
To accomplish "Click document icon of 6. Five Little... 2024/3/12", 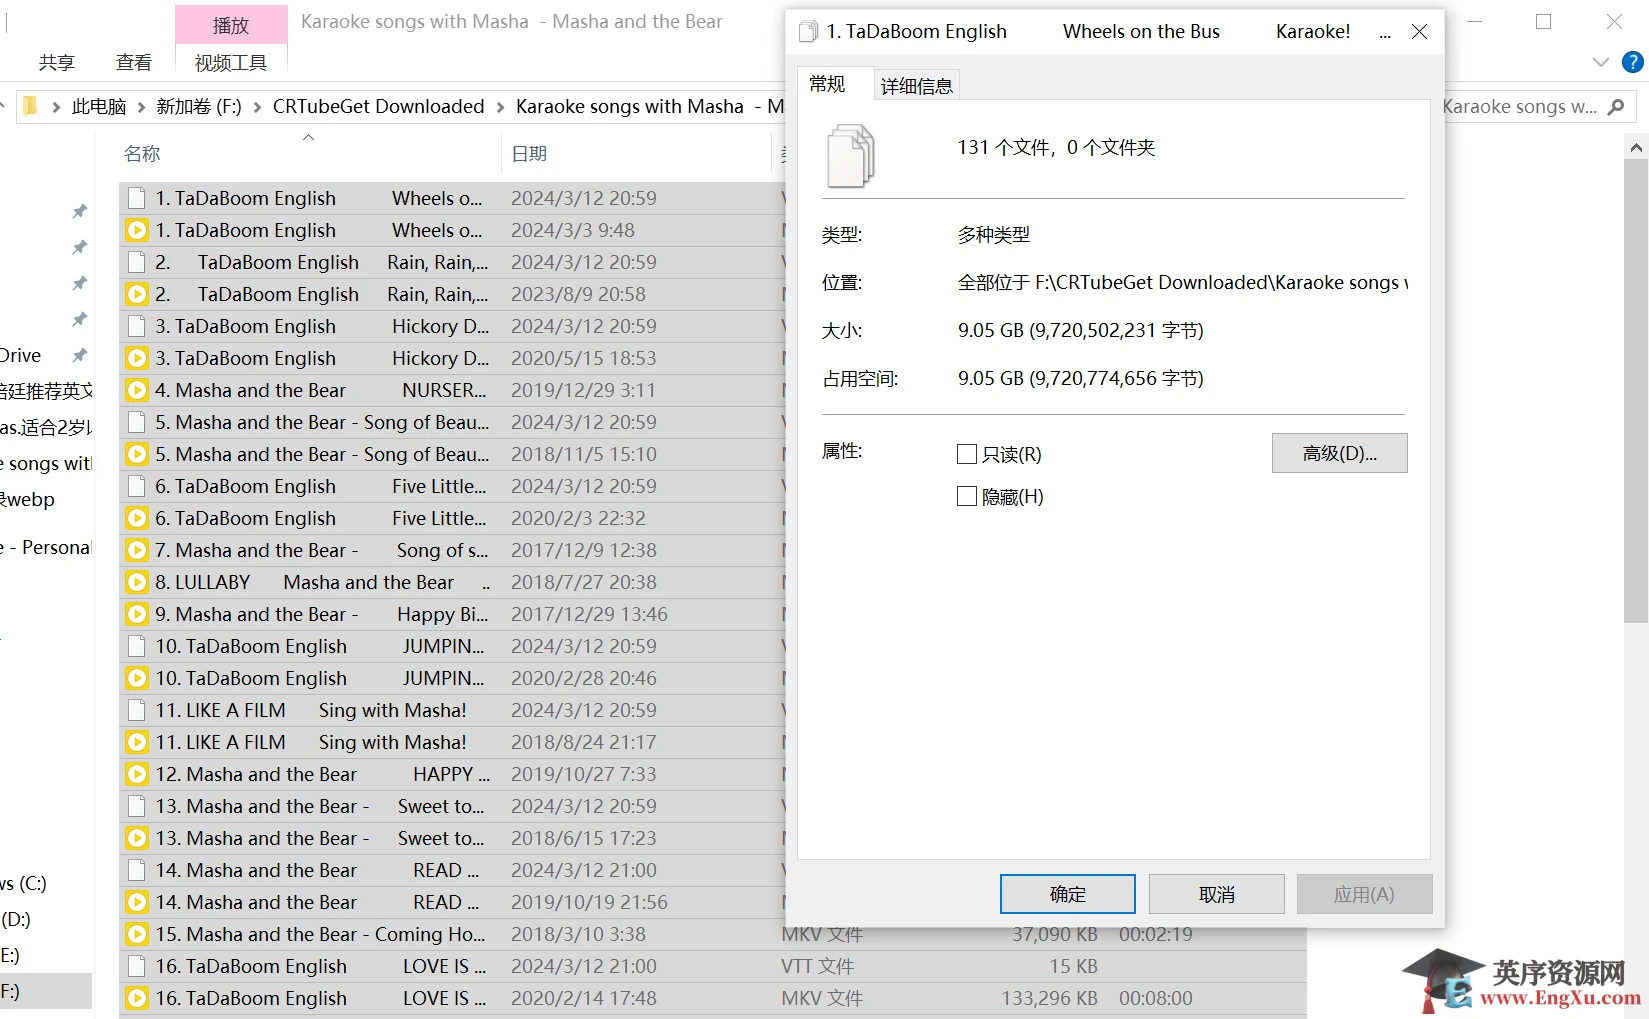I will (137, 486).
